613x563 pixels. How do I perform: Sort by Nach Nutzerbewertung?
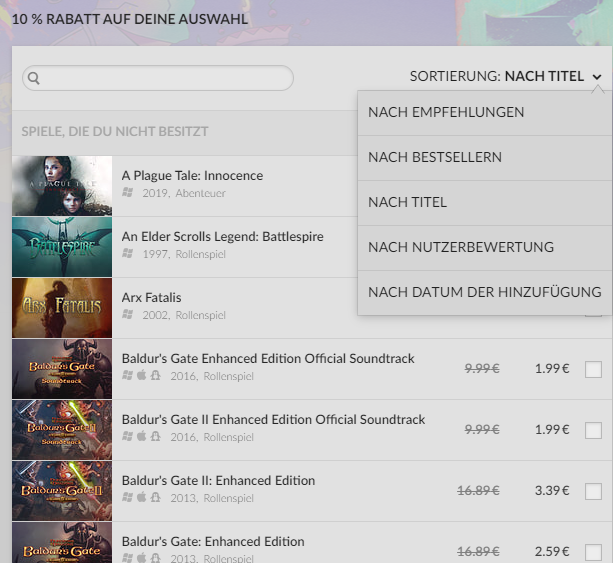485,247
